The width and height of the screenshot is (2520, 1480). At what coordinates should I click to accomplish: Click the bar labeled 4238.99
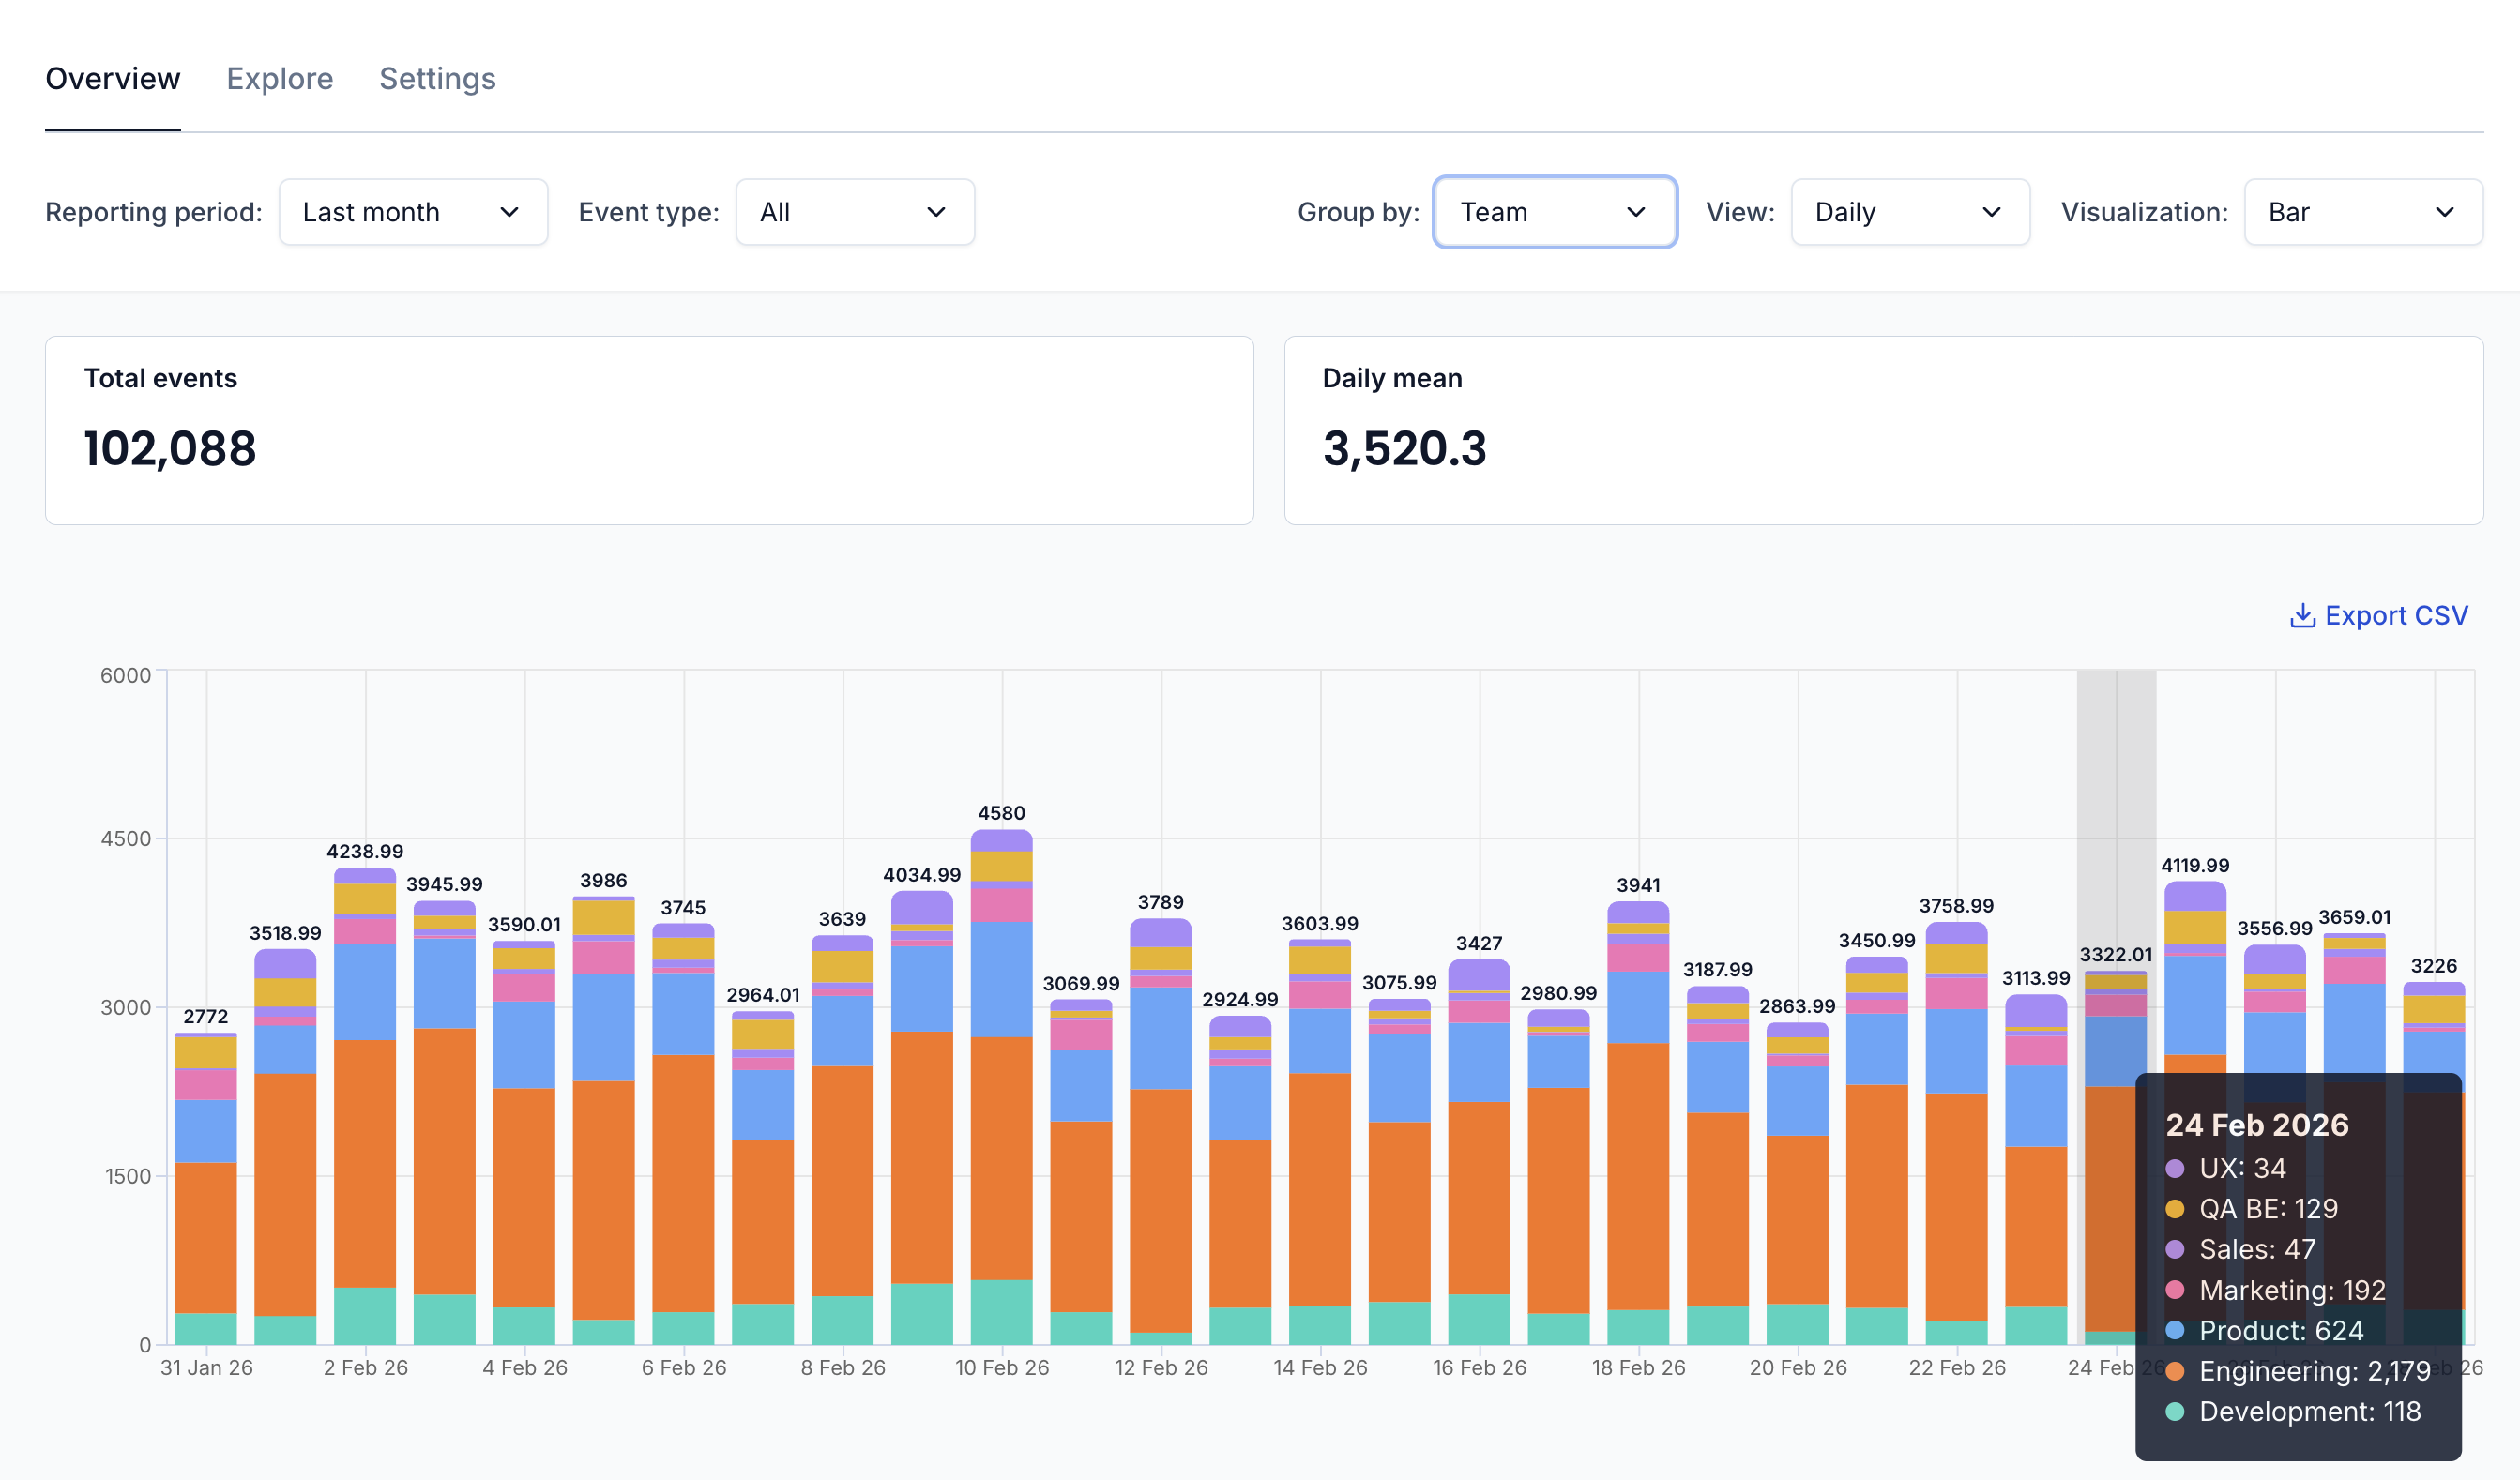click(x=365, y=1106)
